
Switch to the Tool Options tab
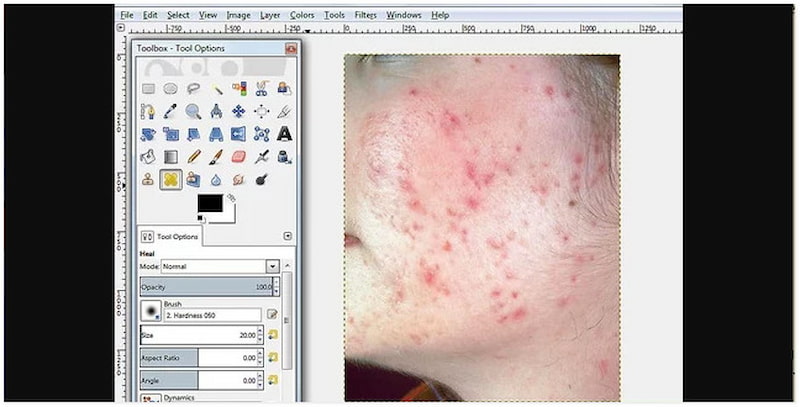pos(171,237)
